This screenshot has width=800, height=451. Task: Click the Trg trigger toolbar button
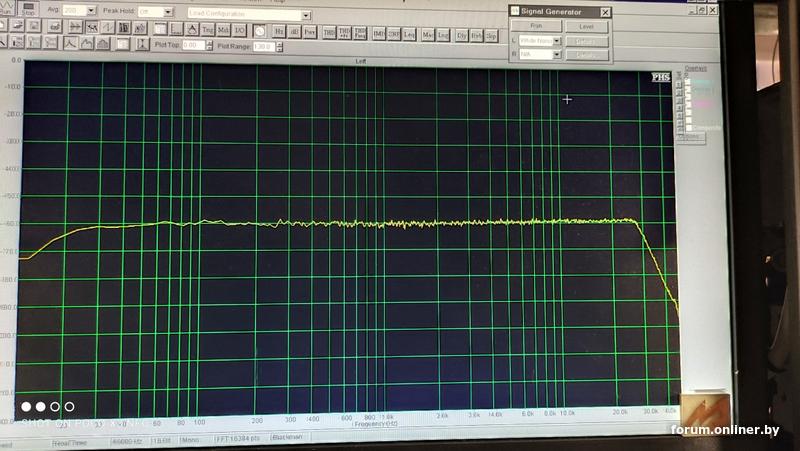208,30
